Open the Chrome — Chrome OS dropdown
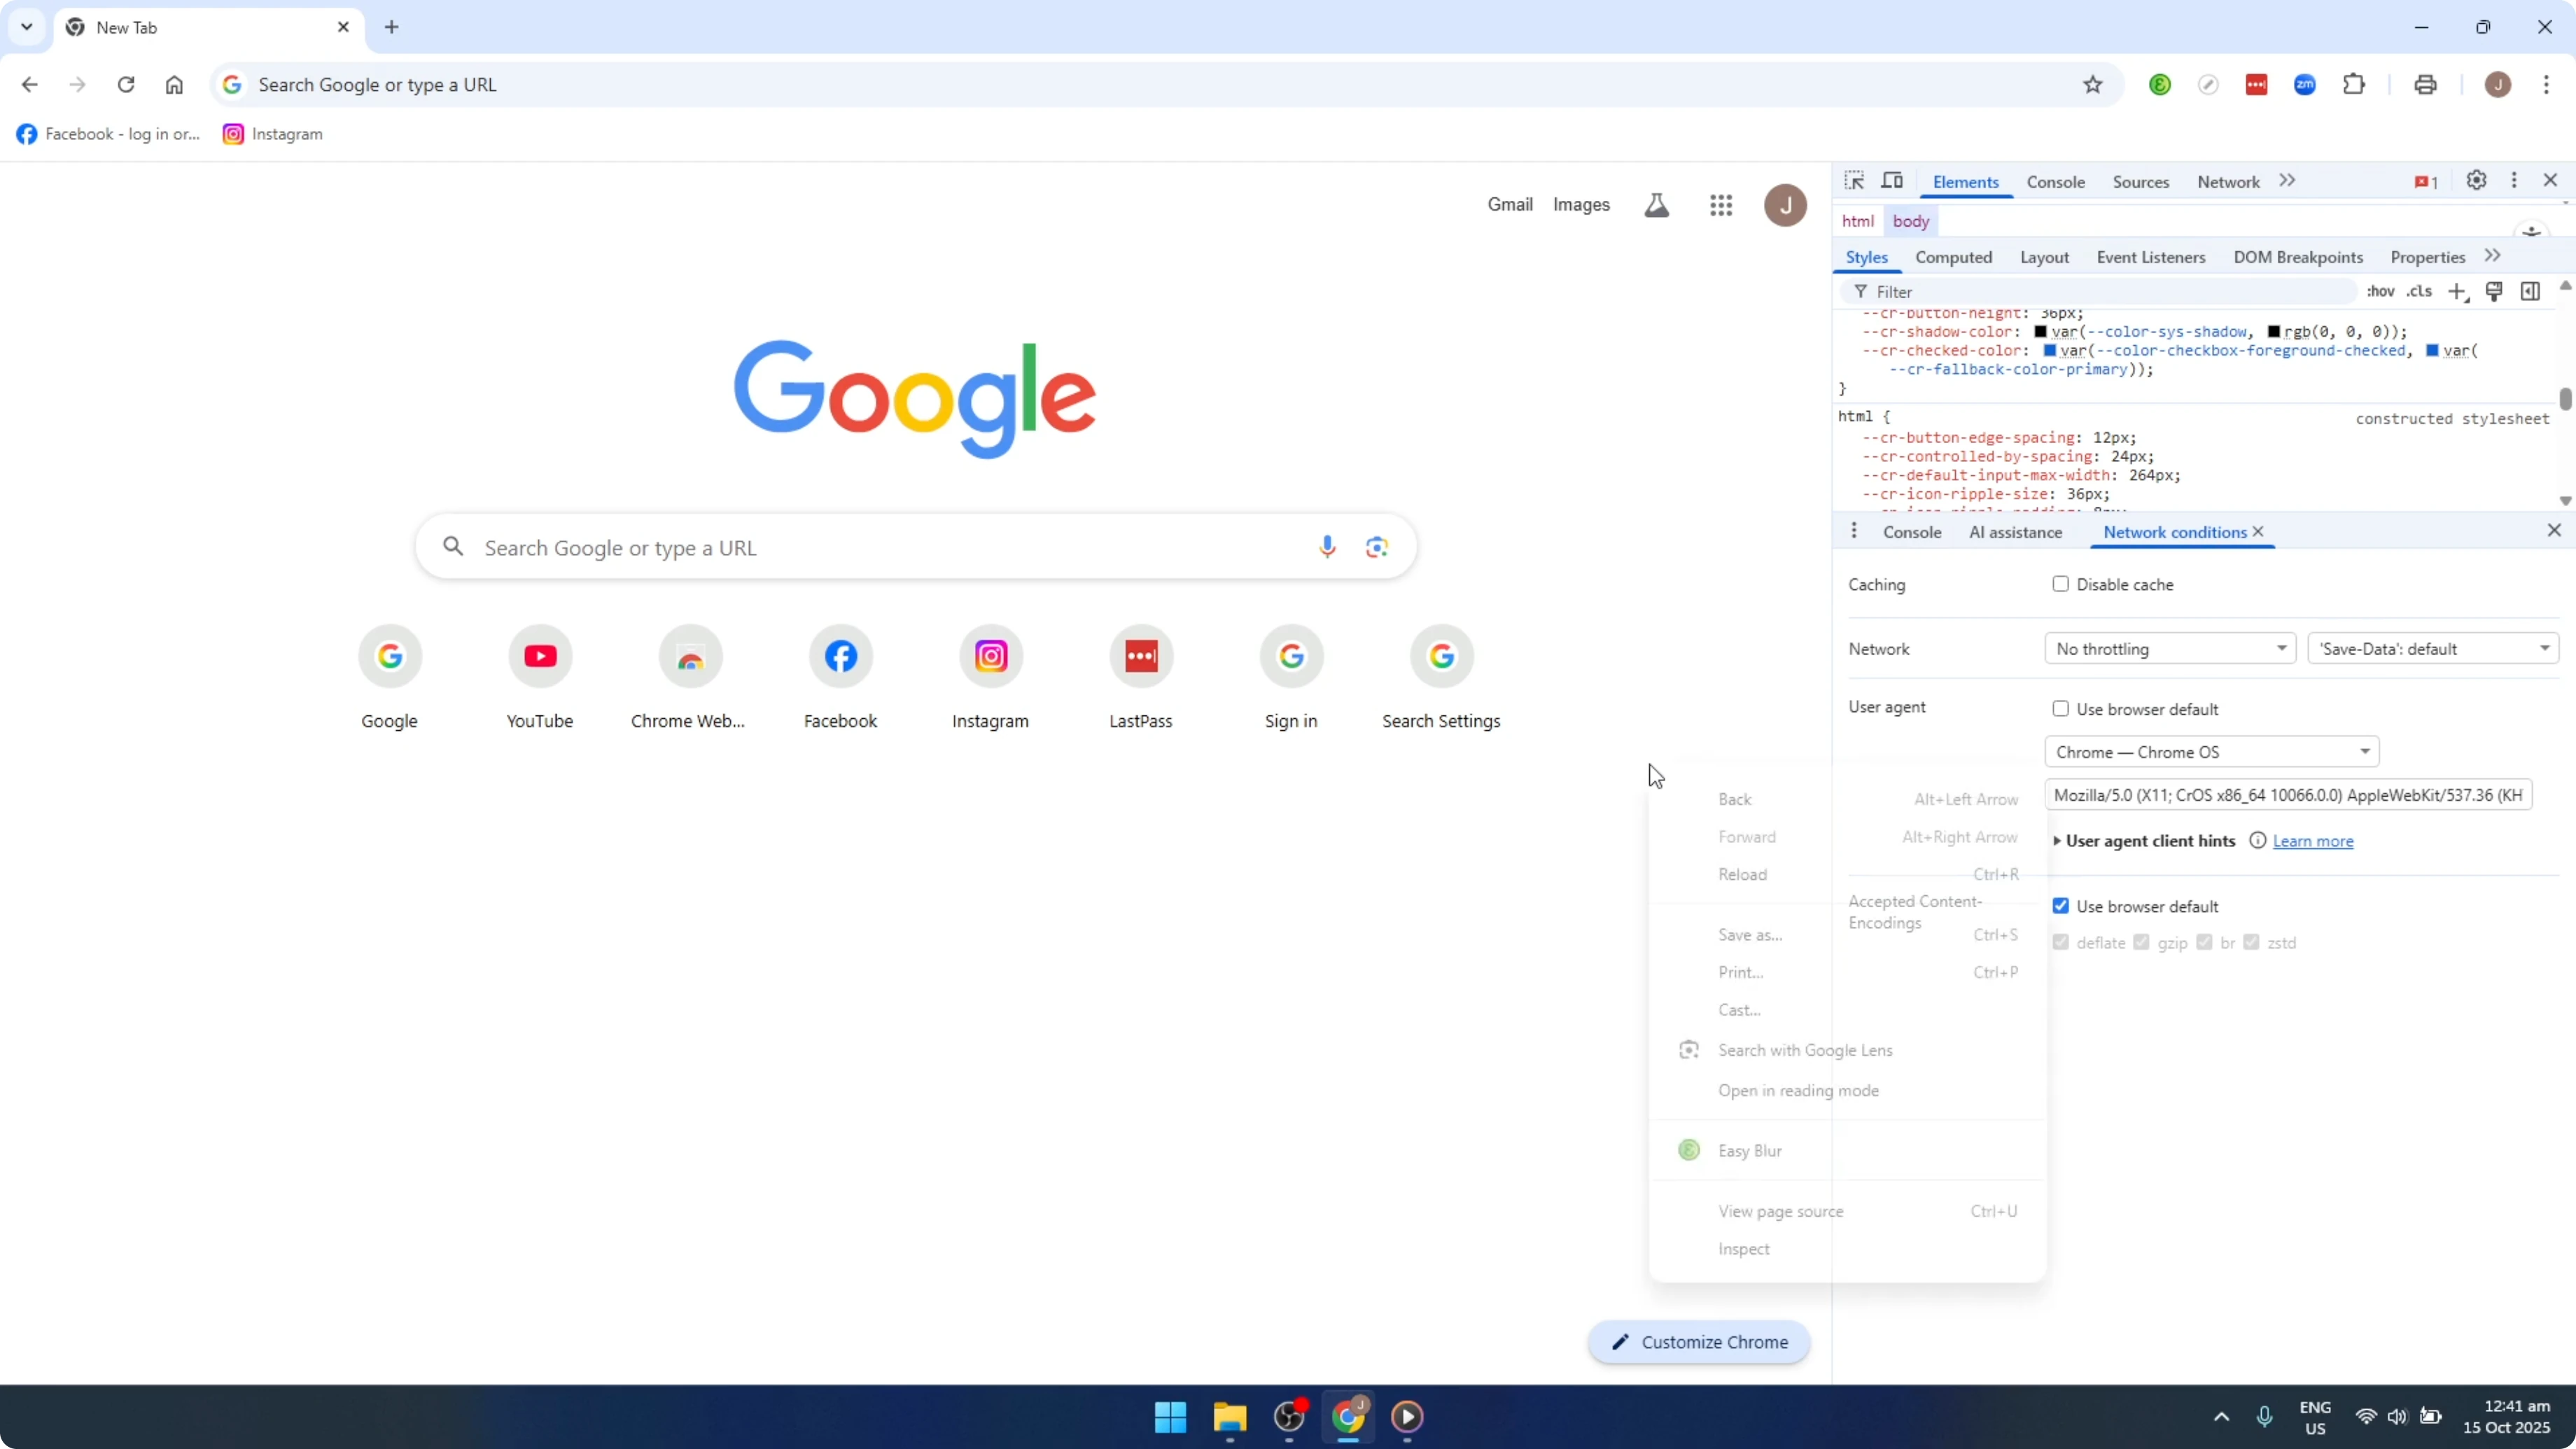Screen dimensions: 2576x1449 click(x=2211, y=751)
